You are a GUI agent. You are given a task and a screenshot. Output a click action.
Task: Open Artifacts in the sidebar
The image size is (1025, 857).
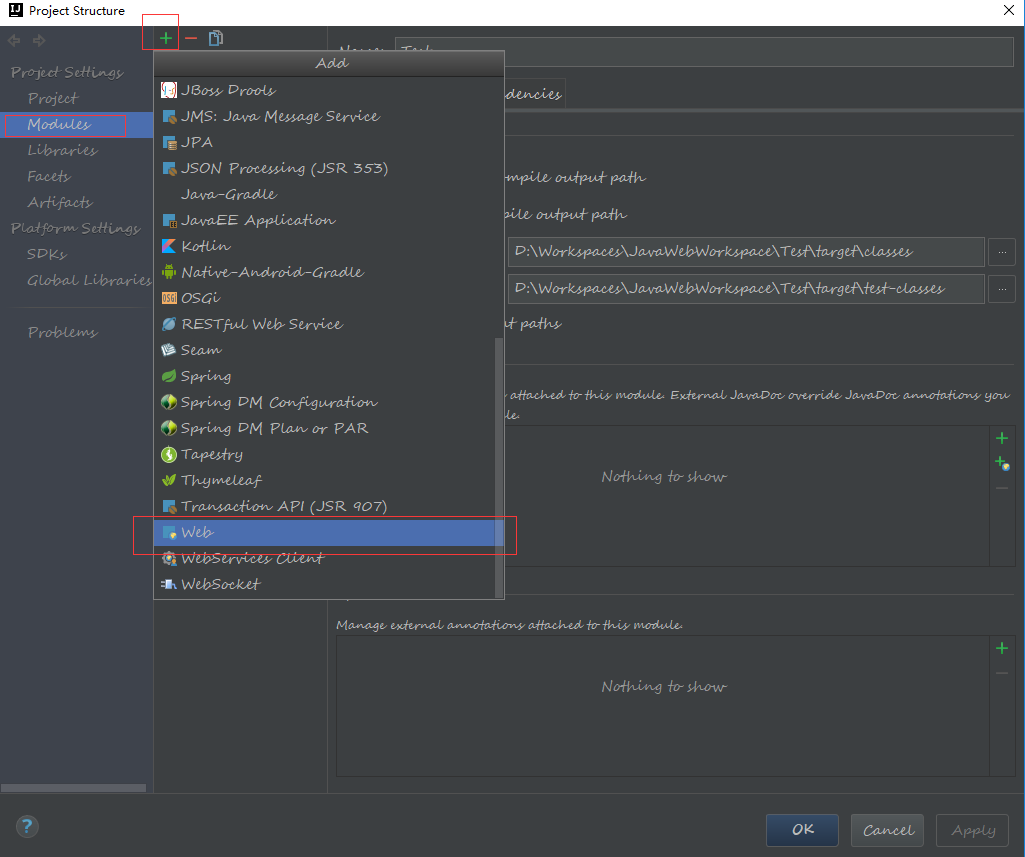coord(60,203)
